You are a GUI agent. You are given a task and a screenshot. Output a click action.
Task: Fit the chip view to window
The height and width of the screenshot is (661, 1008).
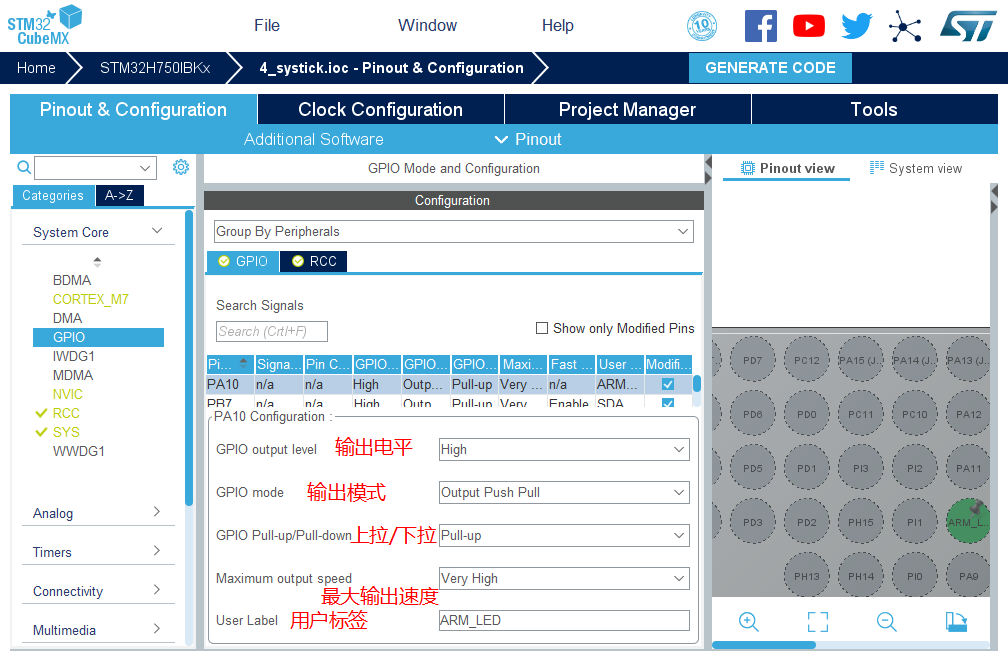pos(817,622)
